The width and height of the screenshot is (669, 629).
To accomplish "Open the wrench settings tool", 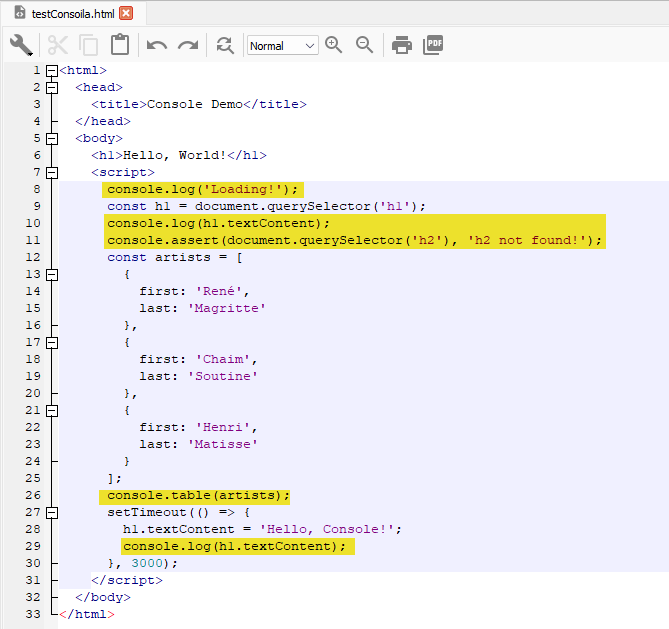I will tap(21, 45).
